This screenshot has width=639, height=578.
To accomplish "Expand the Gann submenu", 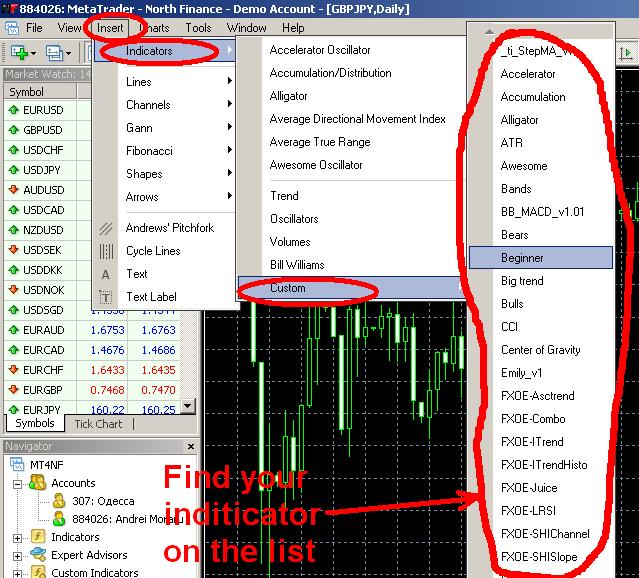I will pos(164,128).
